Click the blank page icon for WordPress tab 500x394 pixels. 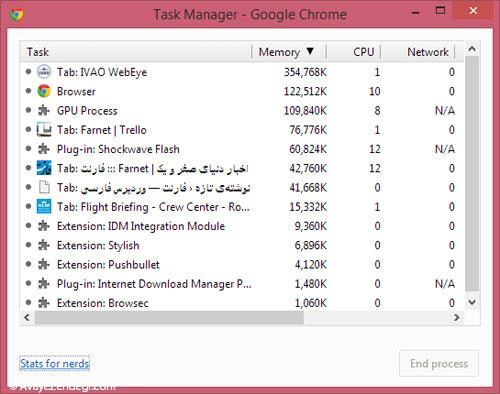[x=44, y=188]
